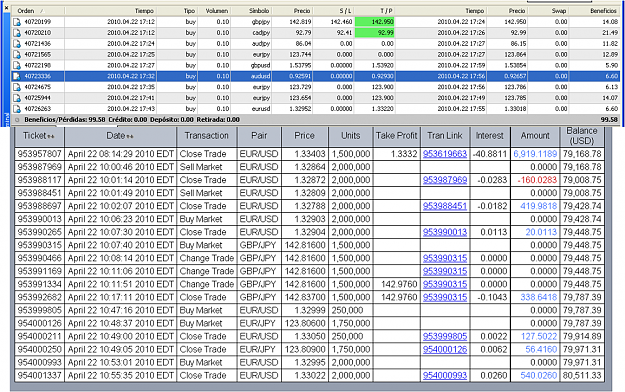The height and width of the screenshot is (392, 625).
Task: Open Tran Link 953619663
Action: (445, 154)
